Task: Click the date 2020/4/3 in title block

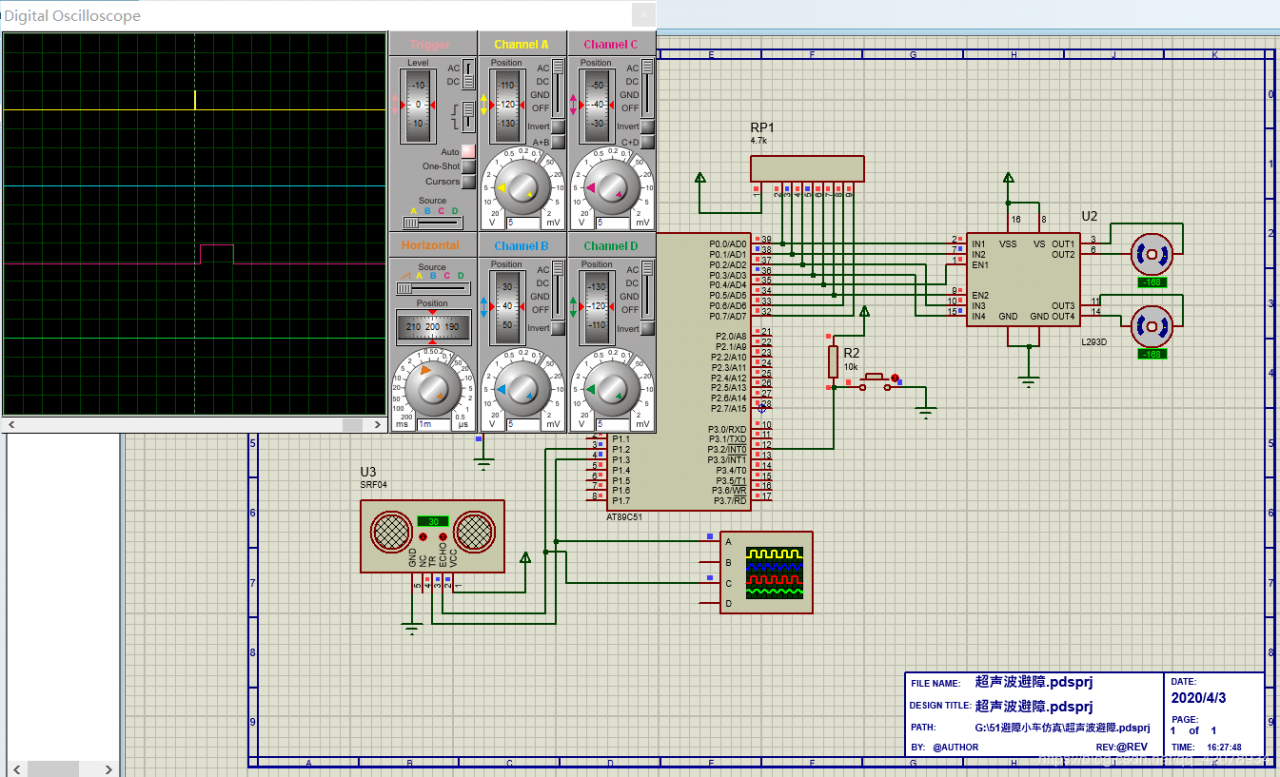Action: (x=1198, y=697)
